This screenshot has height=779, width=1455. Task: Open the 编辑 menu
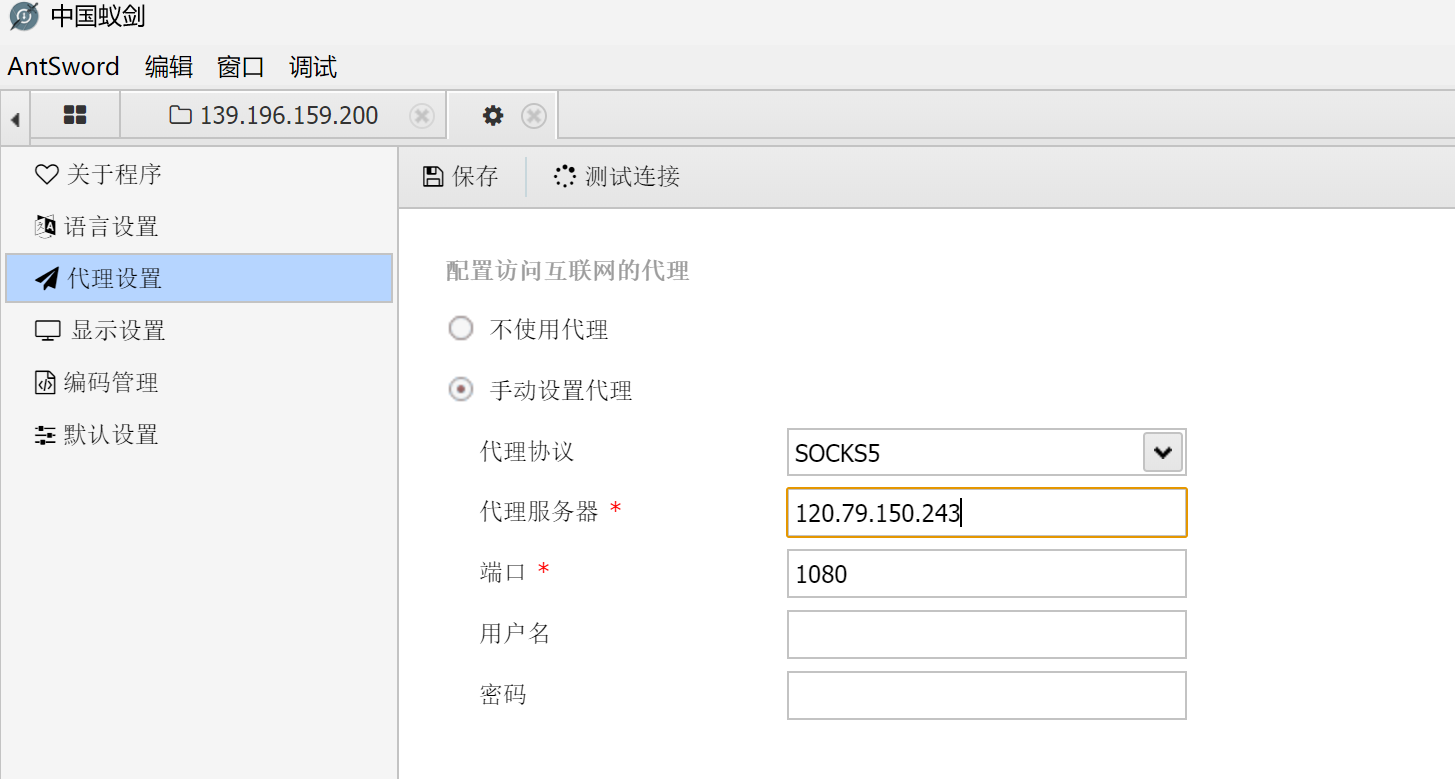168,67
